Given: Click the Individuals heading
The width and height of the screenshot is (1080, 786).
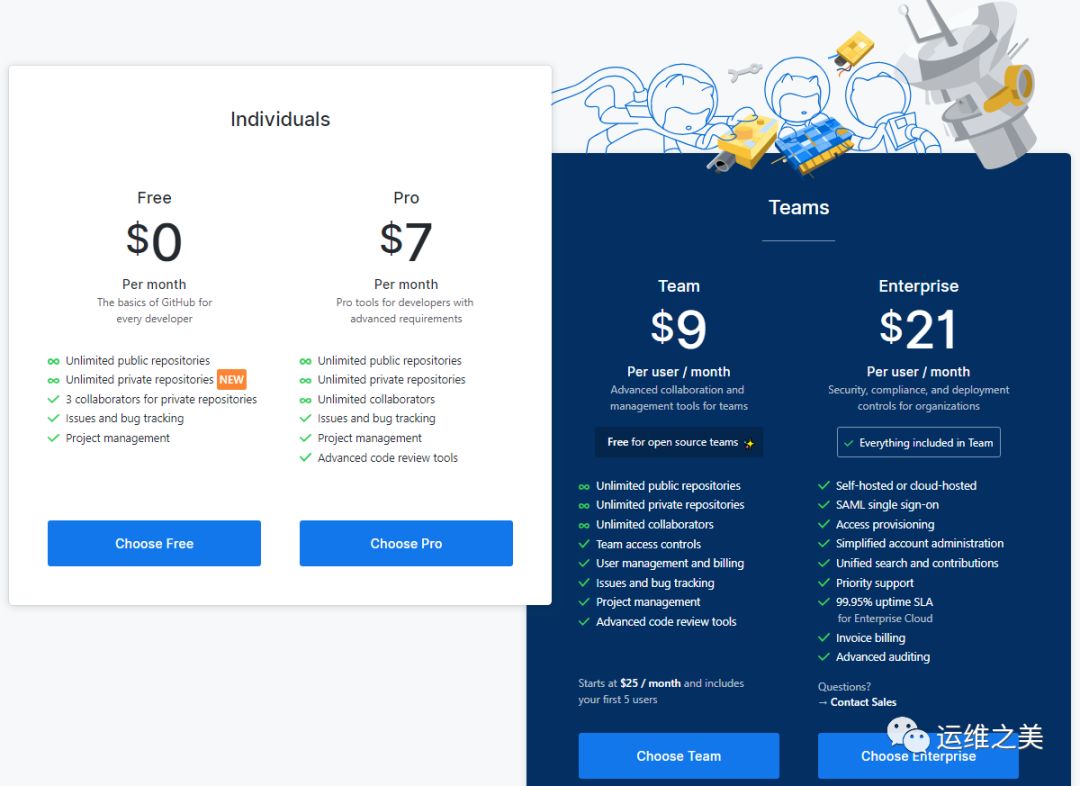Looking at the screenshot, I should (280, 119).
